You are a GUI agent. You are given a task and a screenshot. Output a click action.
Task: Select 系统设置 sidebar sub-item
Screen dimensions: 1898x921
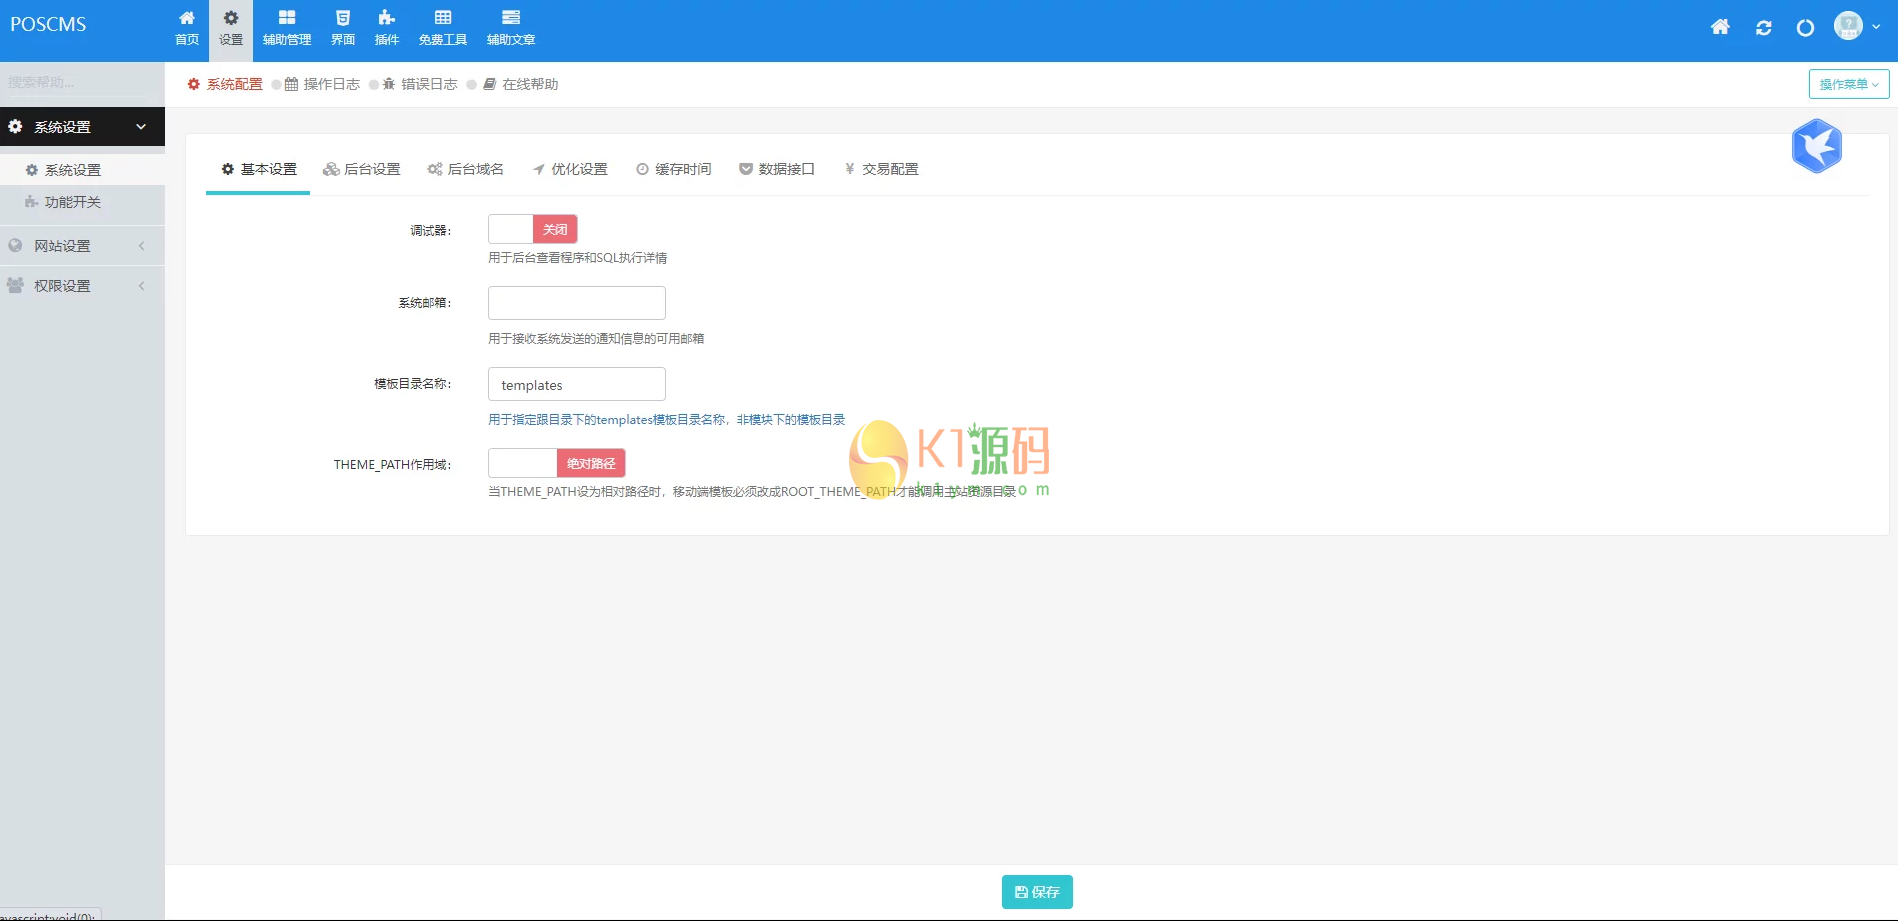(x=82, y=170)
